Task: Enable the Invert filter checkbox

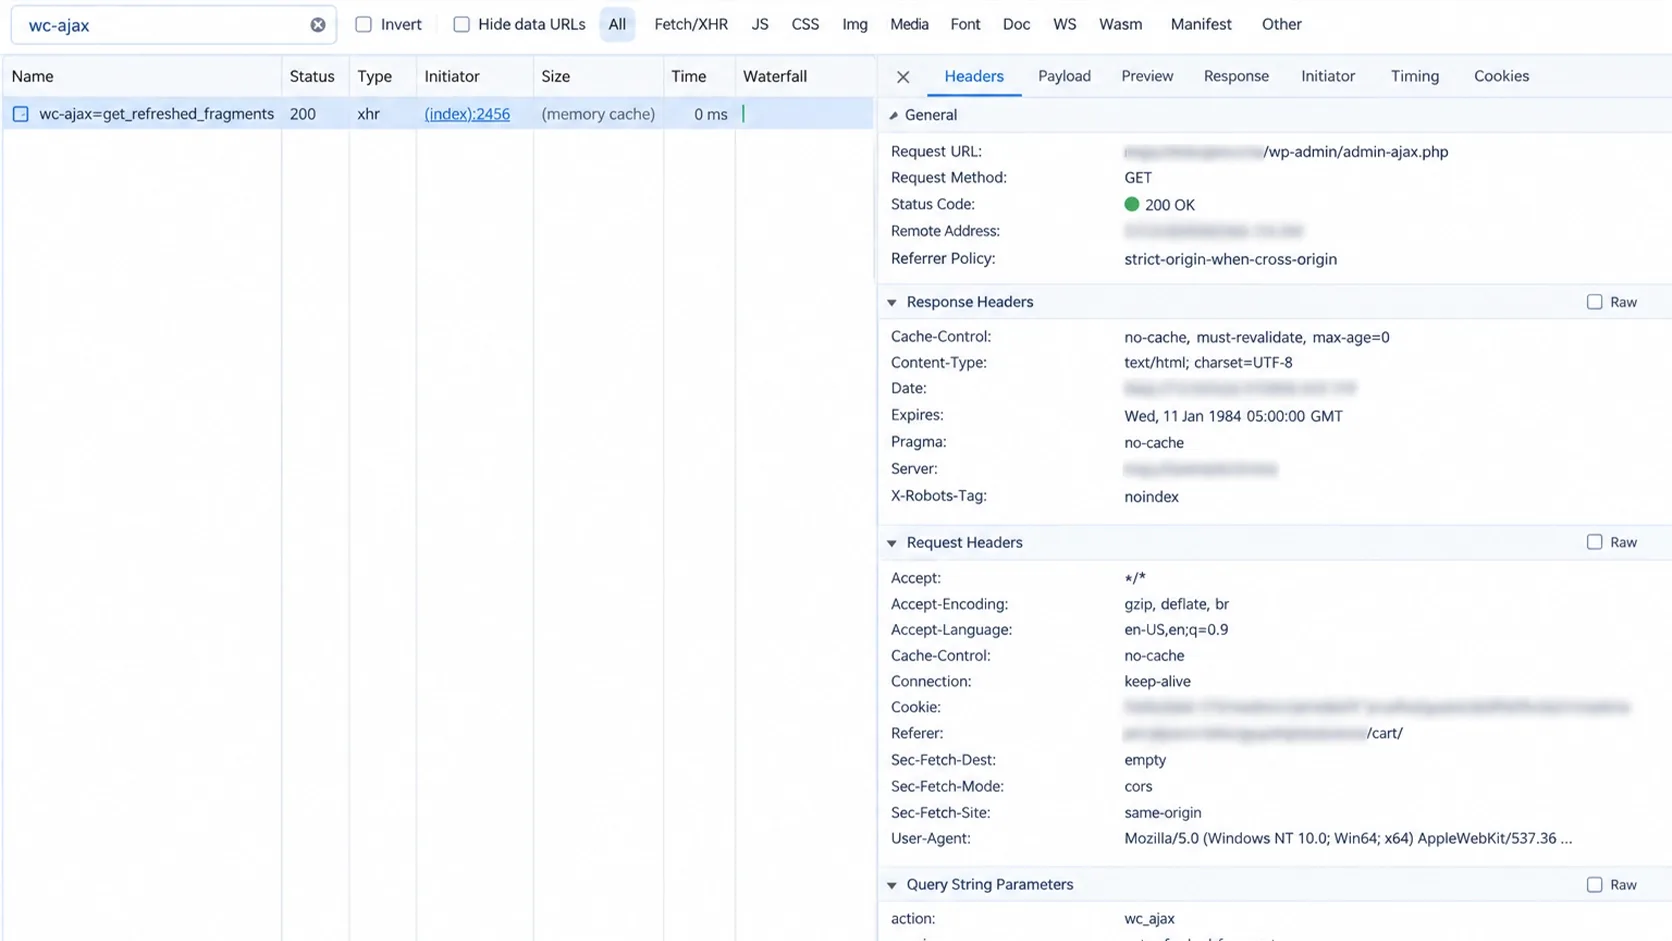Action: tap(364, 24)
